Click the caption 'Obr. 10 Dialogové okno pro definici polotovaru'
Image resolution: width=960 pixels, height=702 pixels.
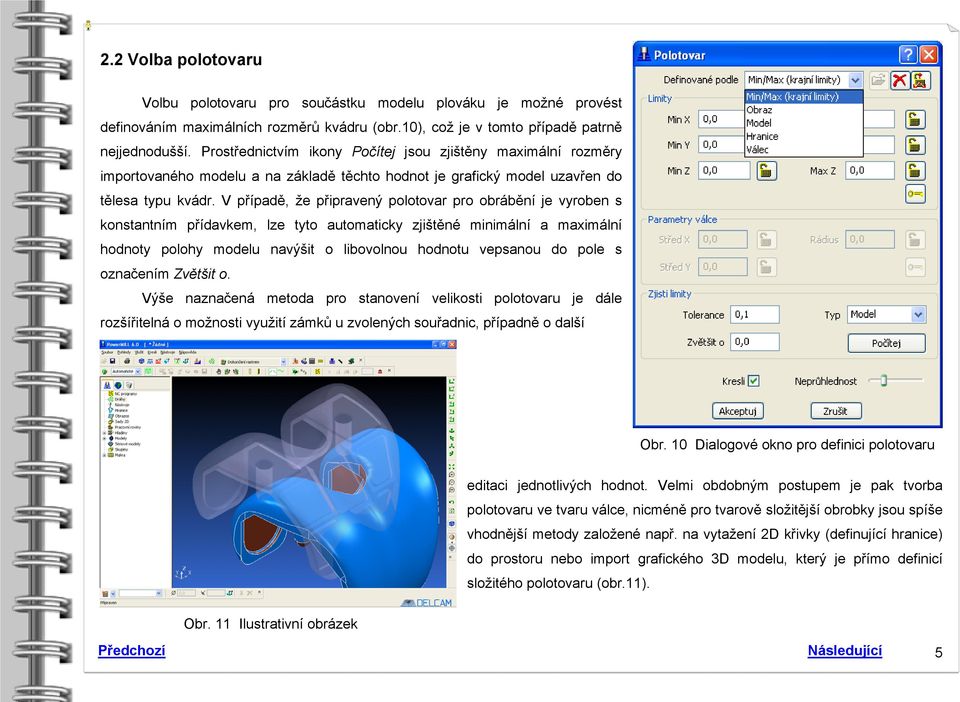pyautogui.click(x=787, y=445)
